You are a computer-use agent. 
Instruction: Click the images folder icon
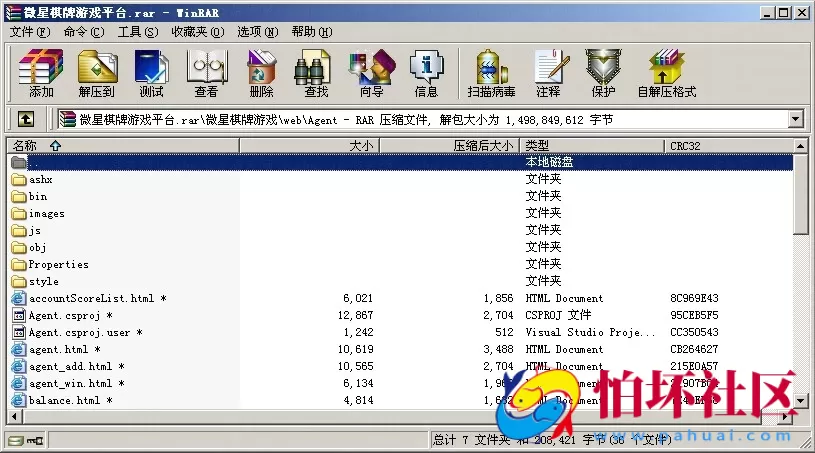[19, 214]
